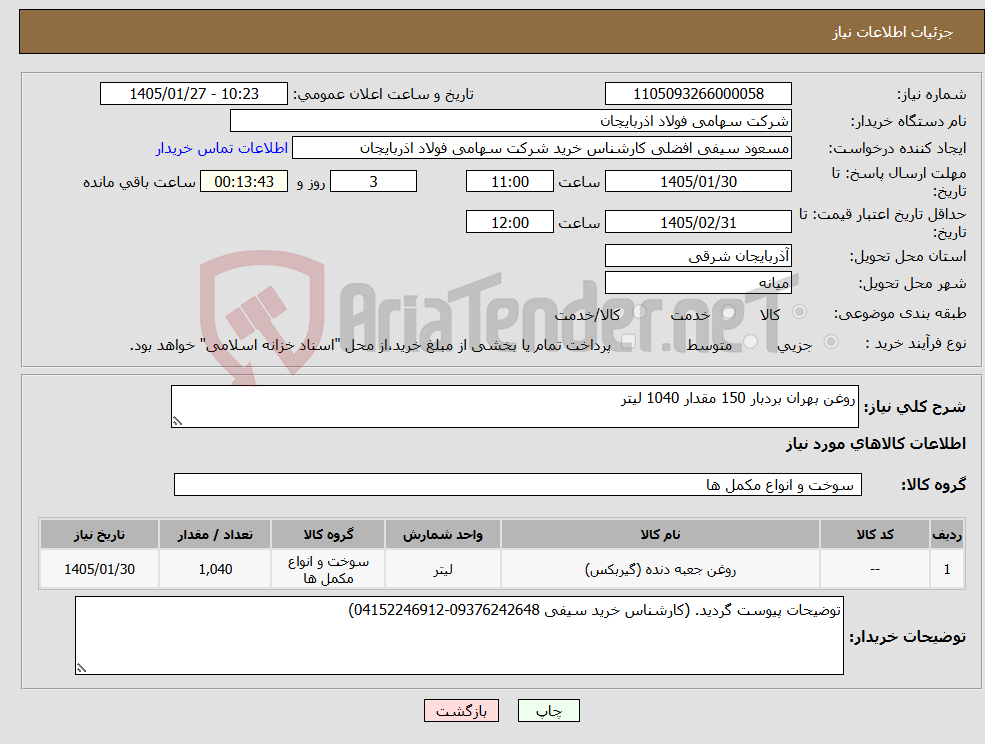Open the اطلاعات تماس خریدار link

tap(222, 148)
